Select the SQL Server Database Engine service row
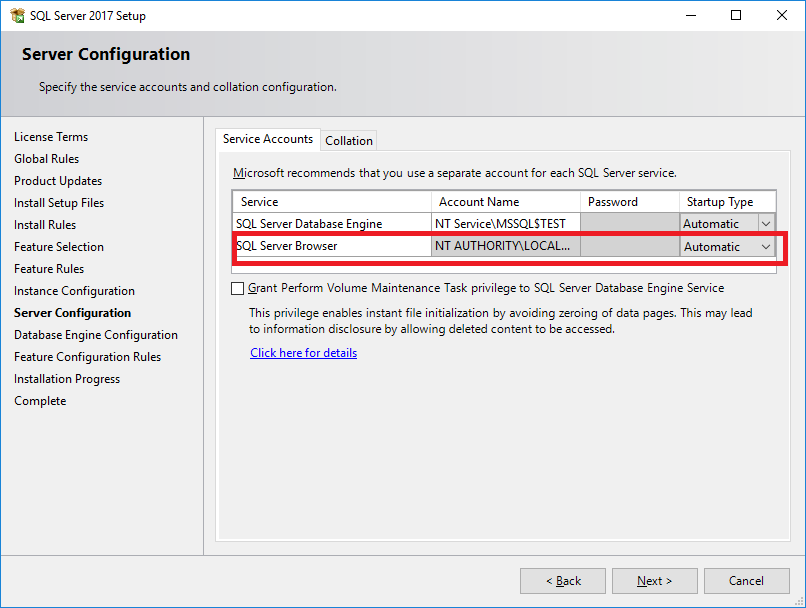Image resolution: width=806 pixels, height=608 pixels. coord(504,224)
